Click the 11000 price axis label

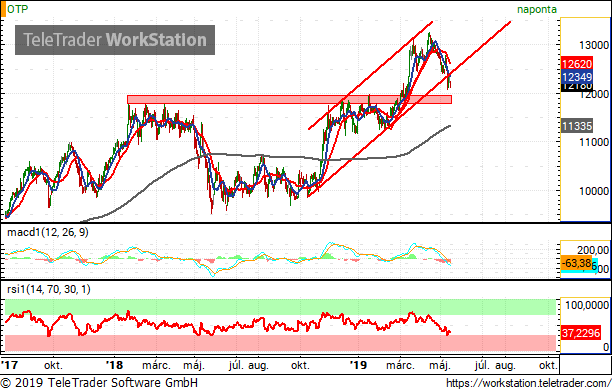(x=594, y=143)
